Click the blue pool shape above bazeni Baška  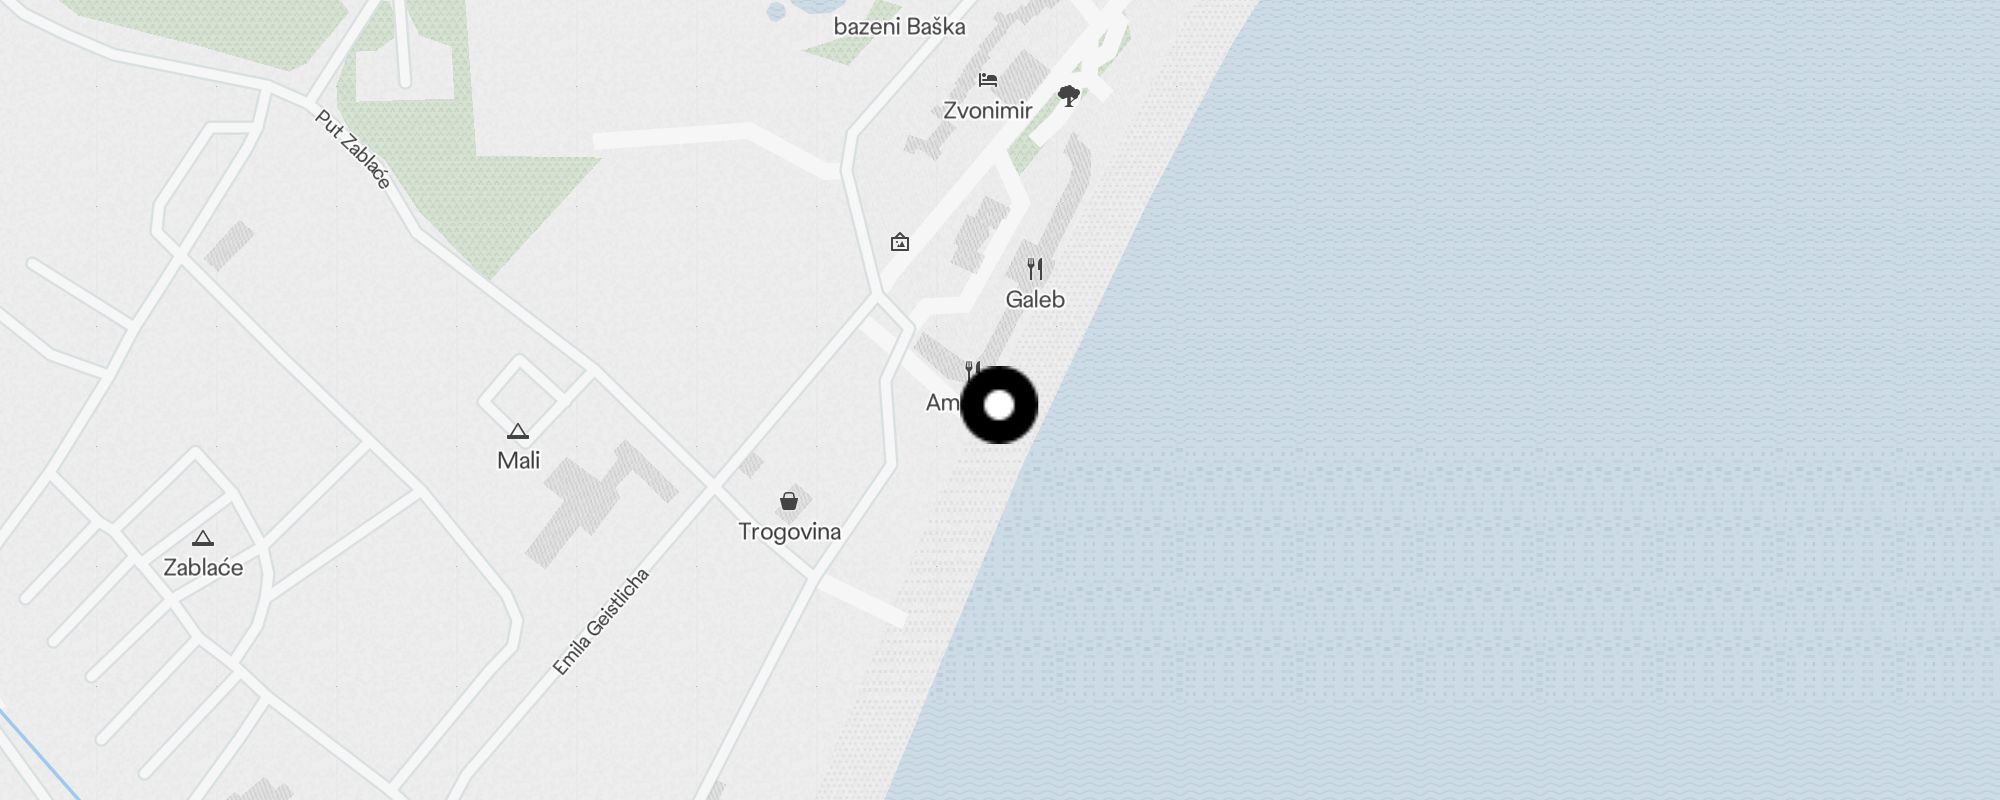click(x=777, y=10)
